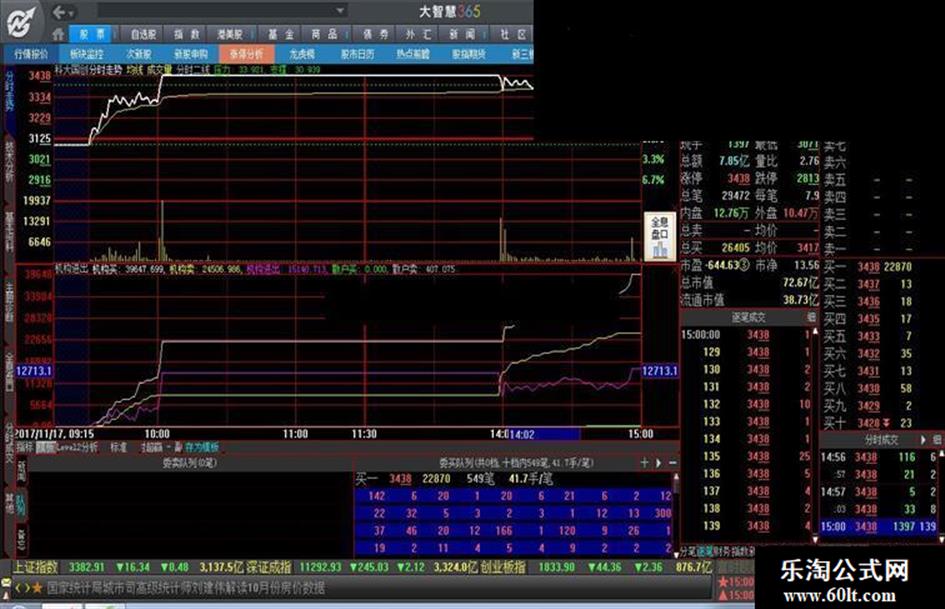The image size is (945, 609).
Task: Click the right arrow in 分时成交 header
Action: (923, 441)
